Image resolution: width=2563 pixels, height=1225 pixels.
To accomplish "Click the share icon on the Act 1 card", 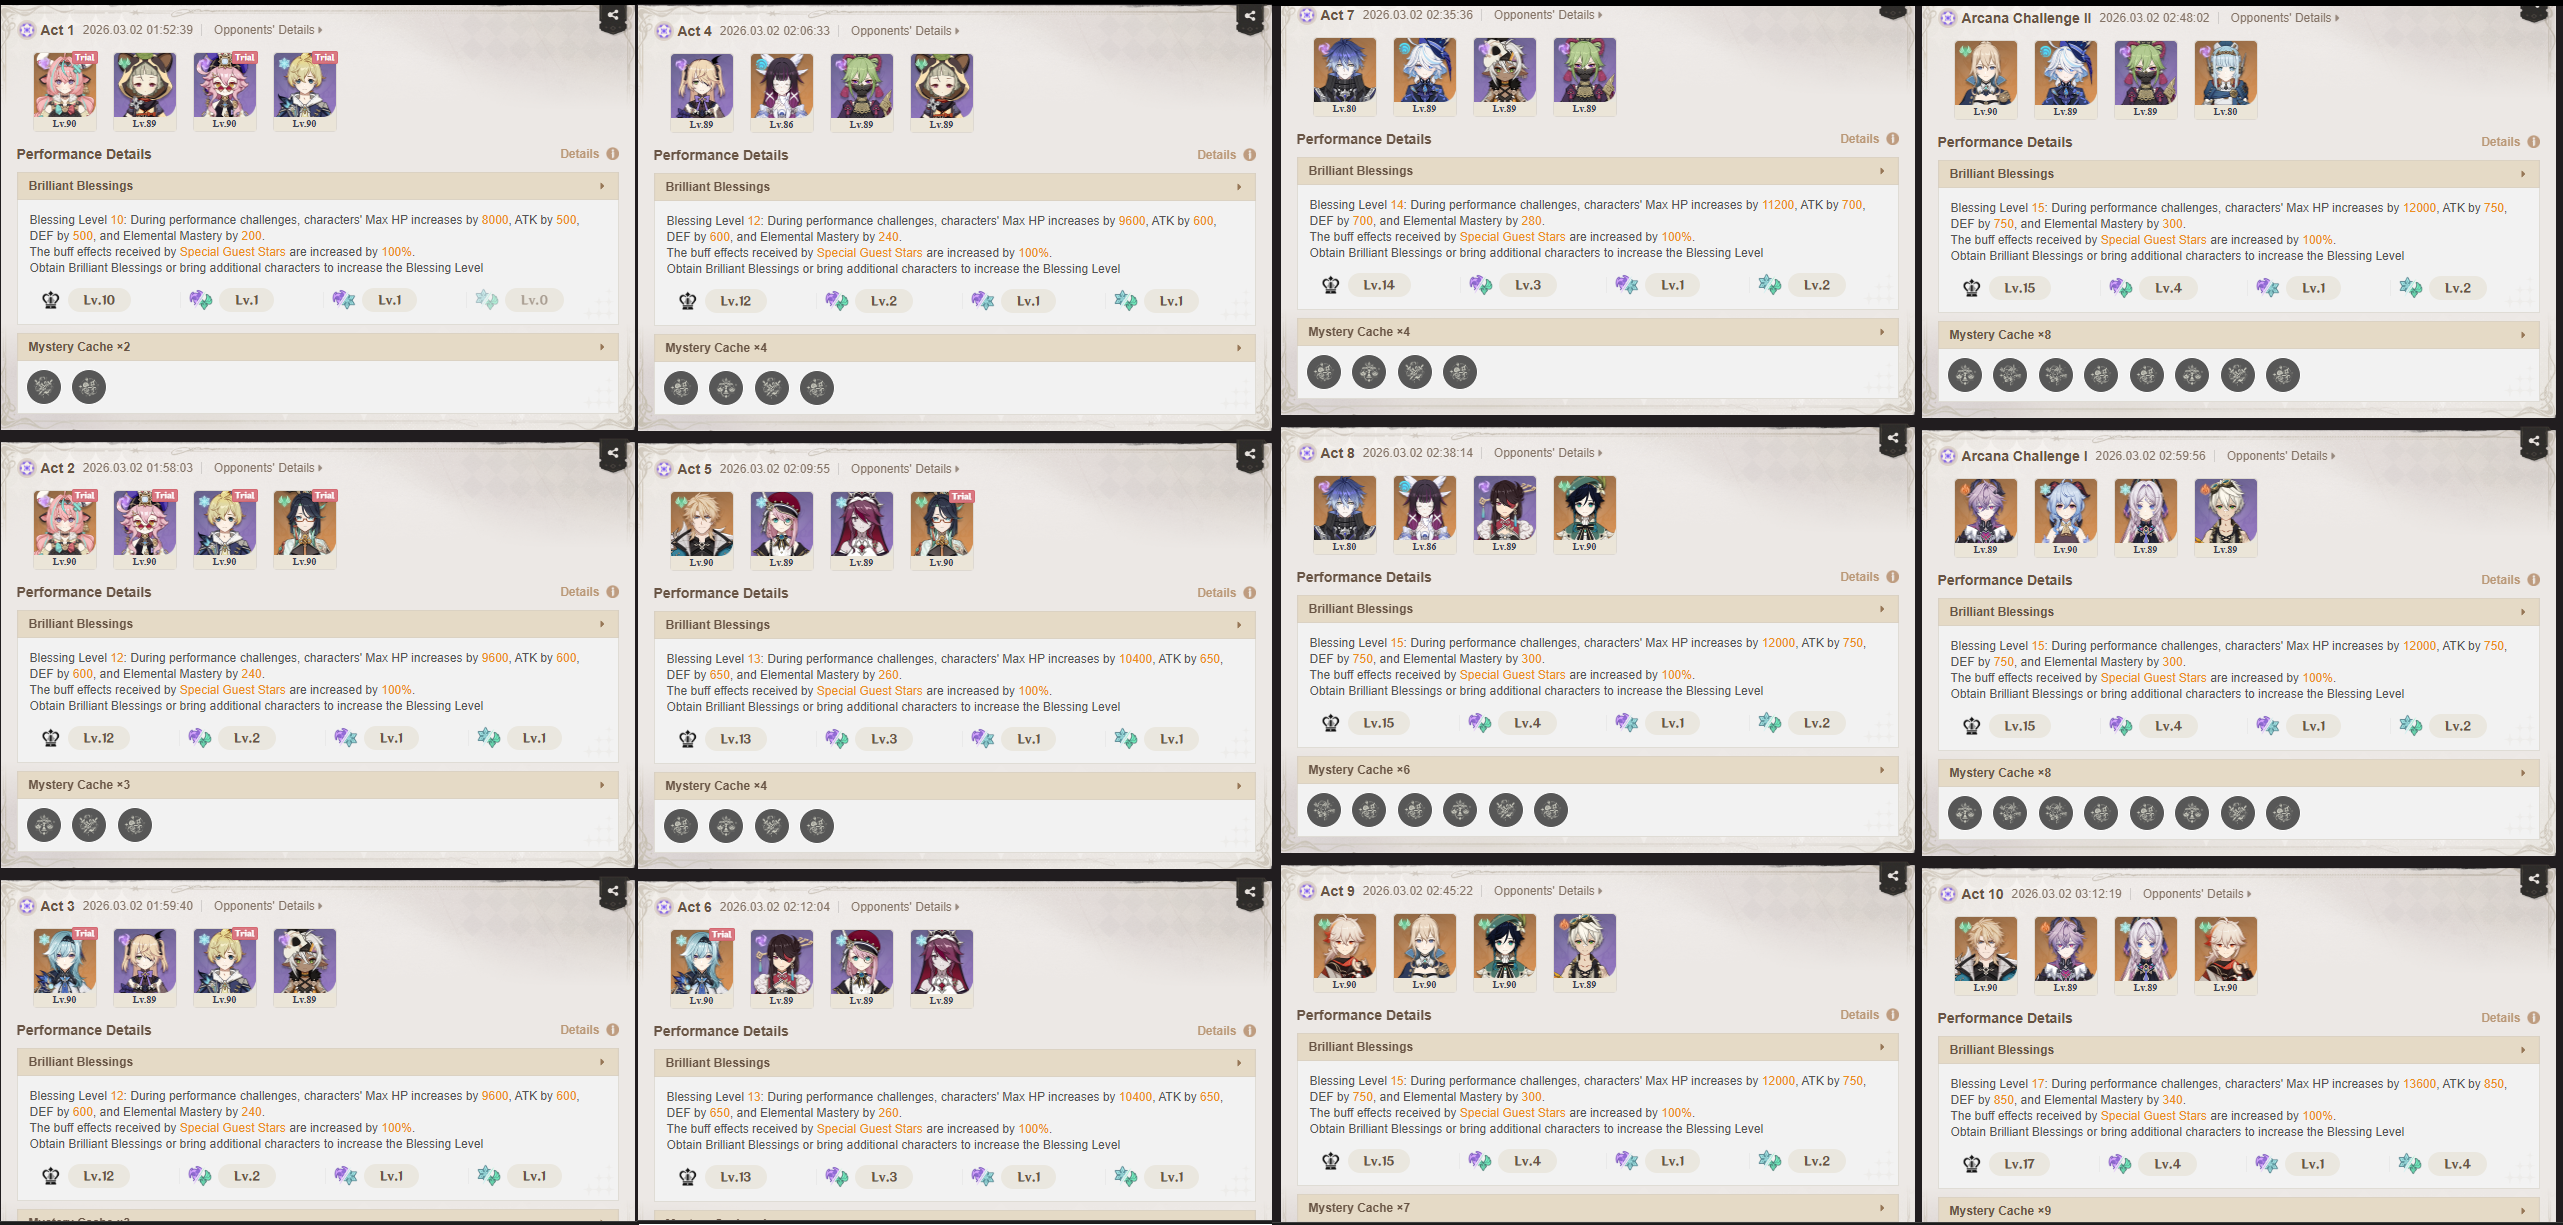I will point(613,15).
